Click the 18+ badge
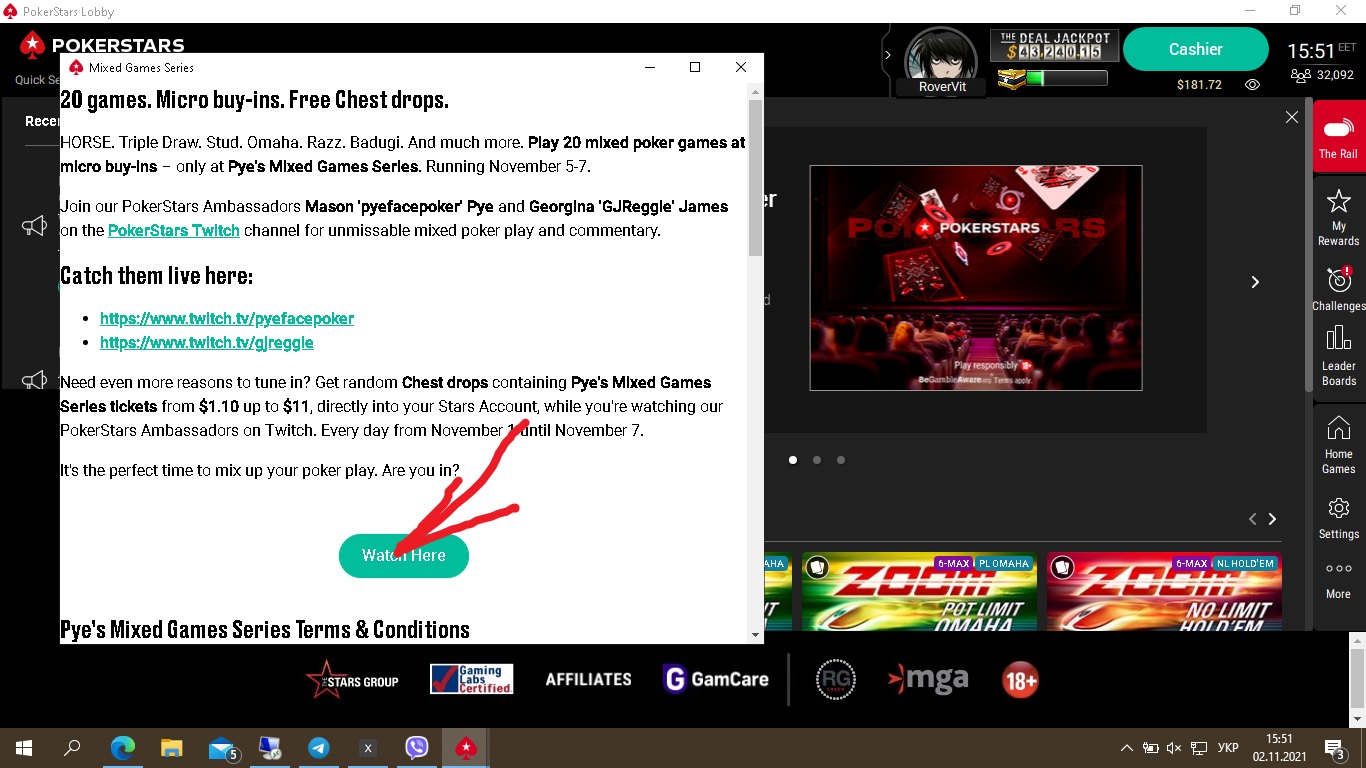Viewport: 1366px width, 768px height. 1020,681
